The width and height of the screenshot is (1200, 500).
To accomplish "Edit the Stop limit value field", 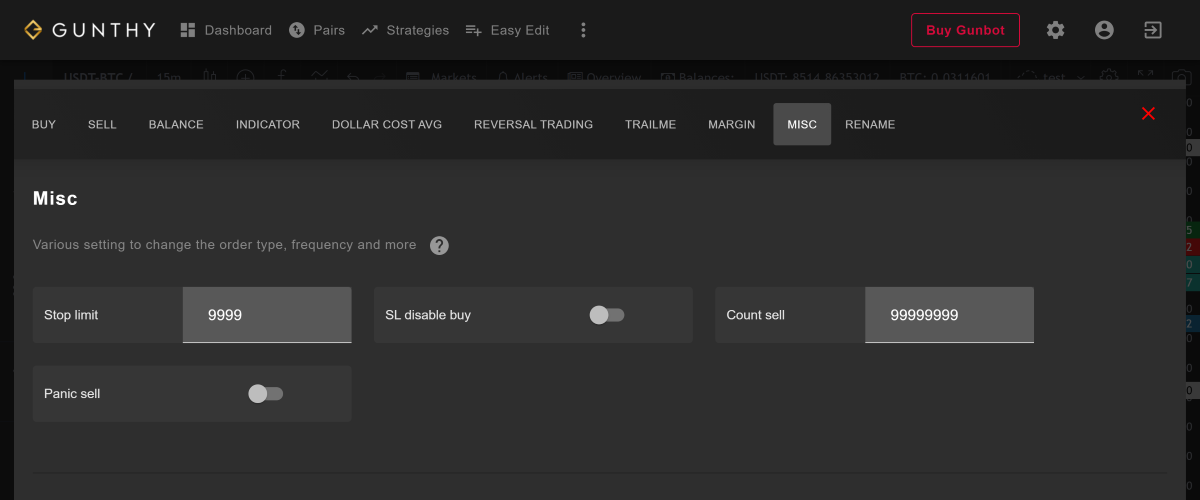I will (267, 315).
